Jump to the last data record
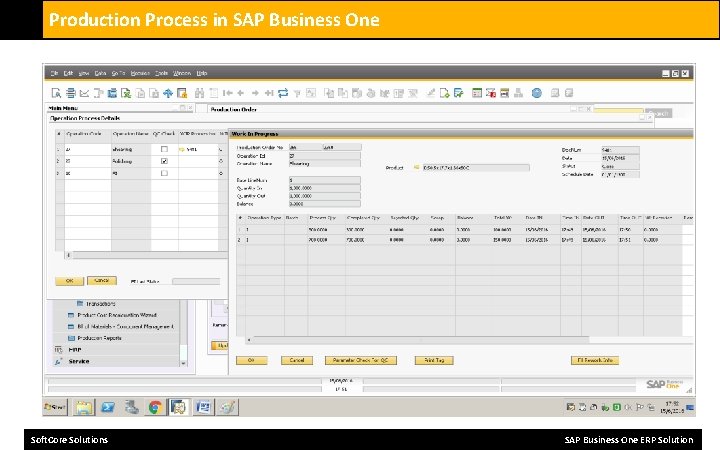 pos(269,93)
